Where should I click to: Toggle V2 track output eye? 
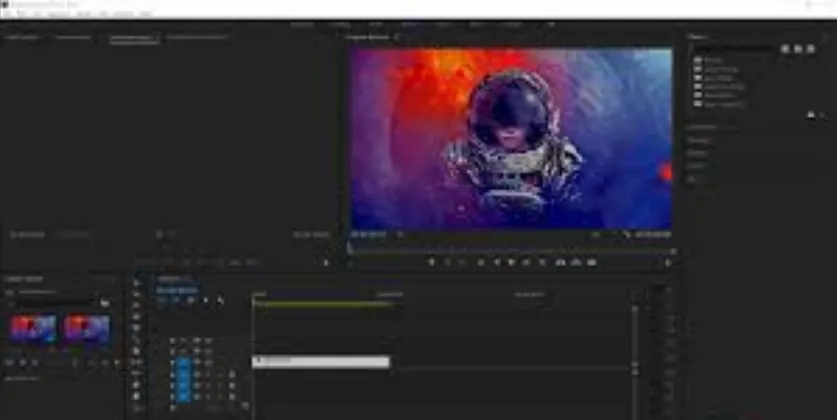(208, 352)
